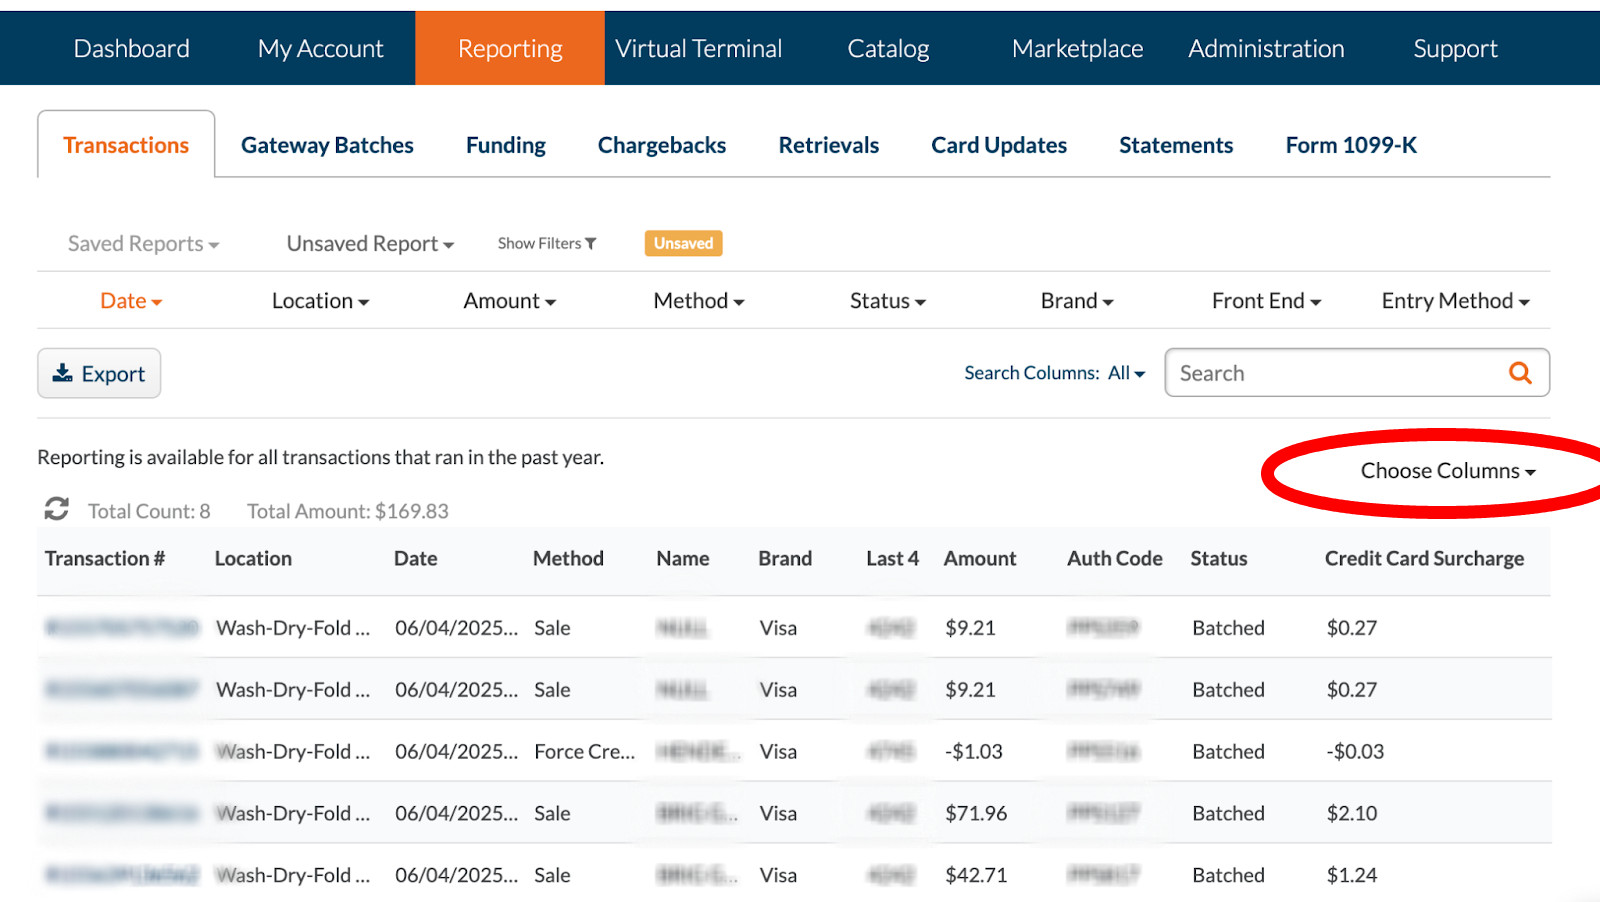Open the Chargebacks tab
1600x902 pixels.
point(662,145)
